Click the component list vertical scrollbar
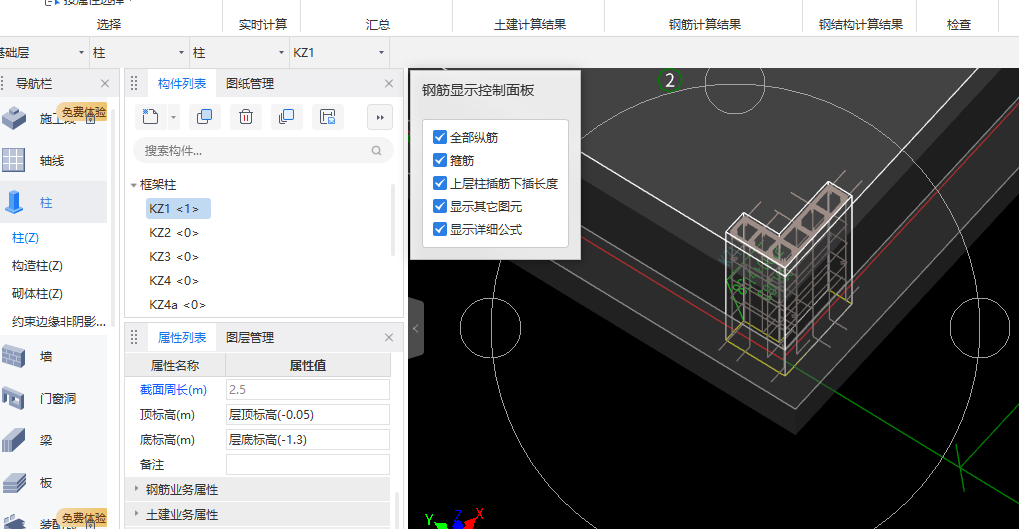This screenshot has width=1019, height=529. point(393,220)
